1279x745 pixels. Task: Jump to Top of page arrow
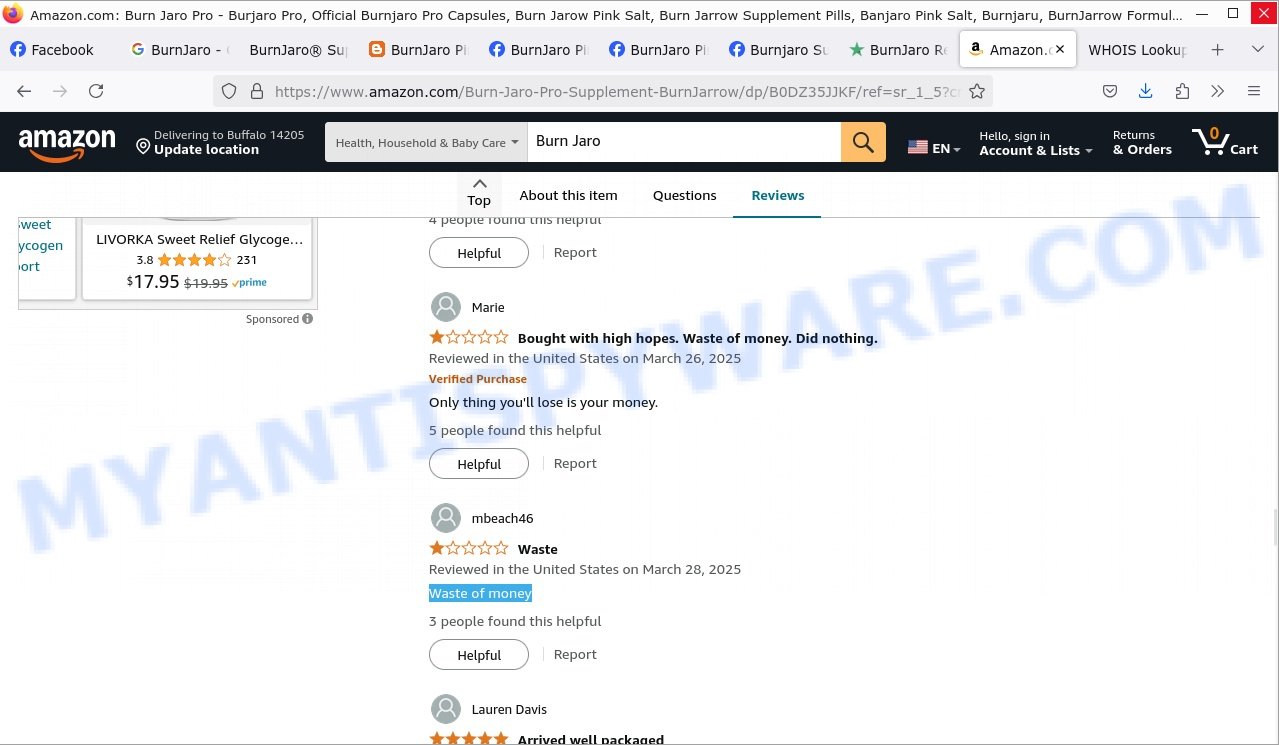click(x=479, y=192)
